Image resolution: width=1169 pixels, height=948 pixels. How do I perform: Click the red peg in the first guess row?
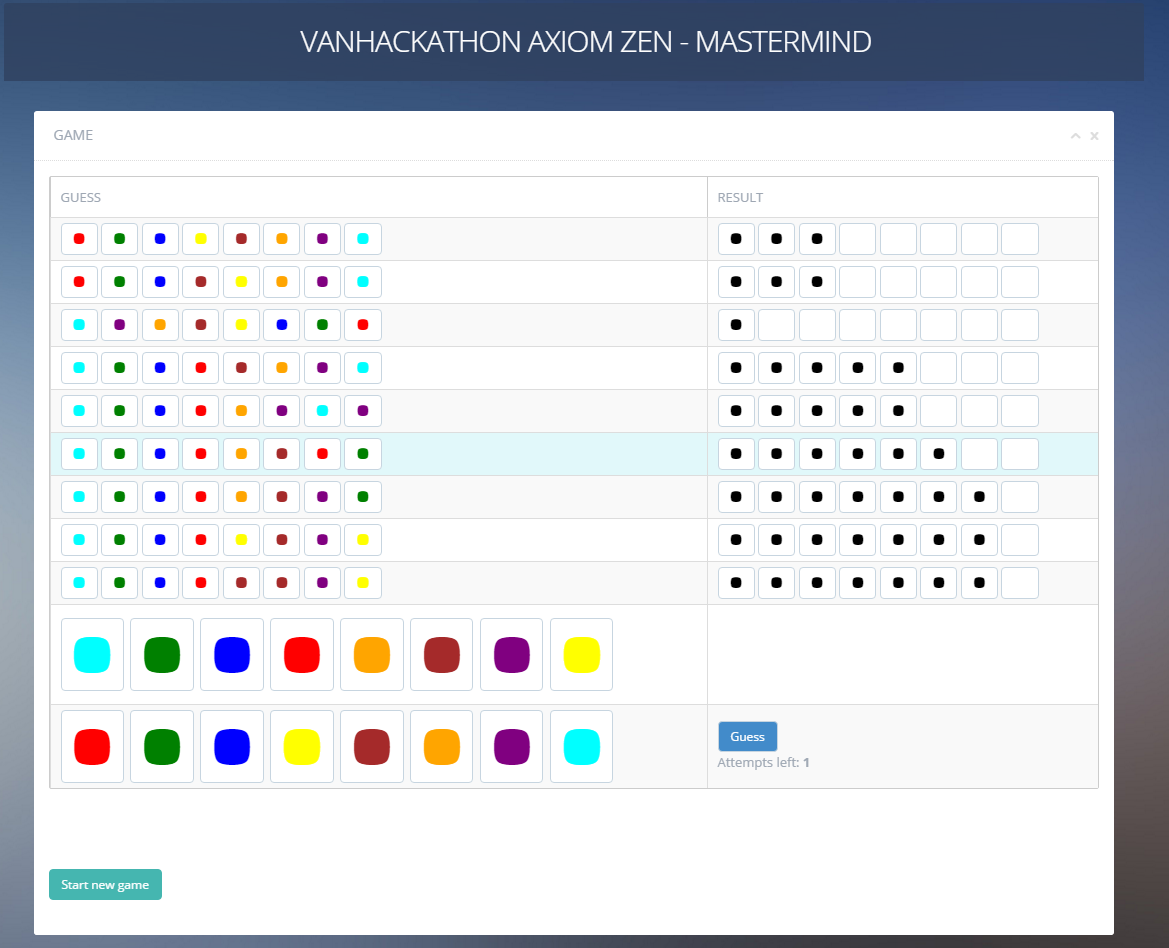[x=79, y=238]
